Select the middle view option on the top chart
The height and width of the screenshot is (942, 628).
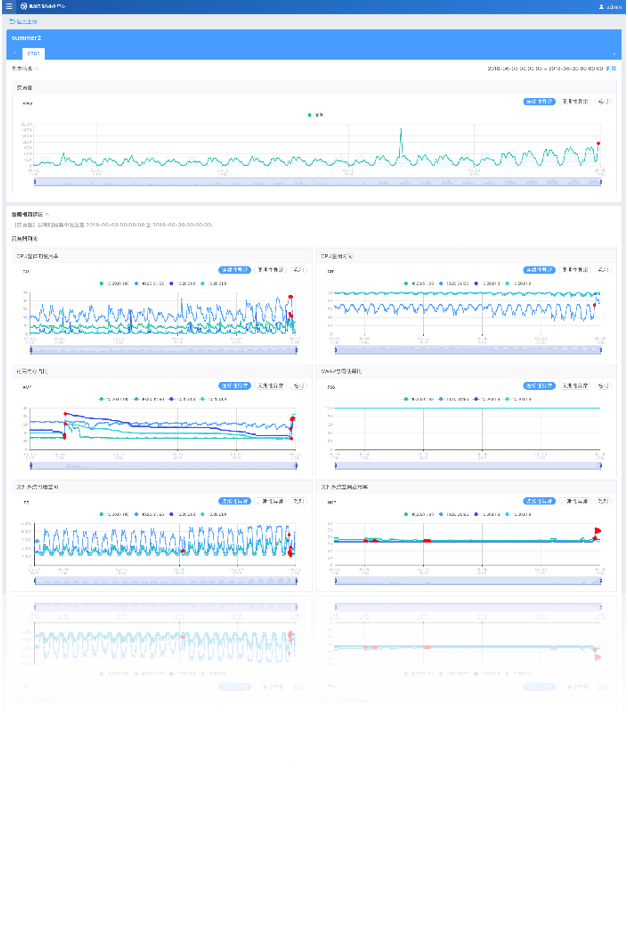tap(575, 101)
